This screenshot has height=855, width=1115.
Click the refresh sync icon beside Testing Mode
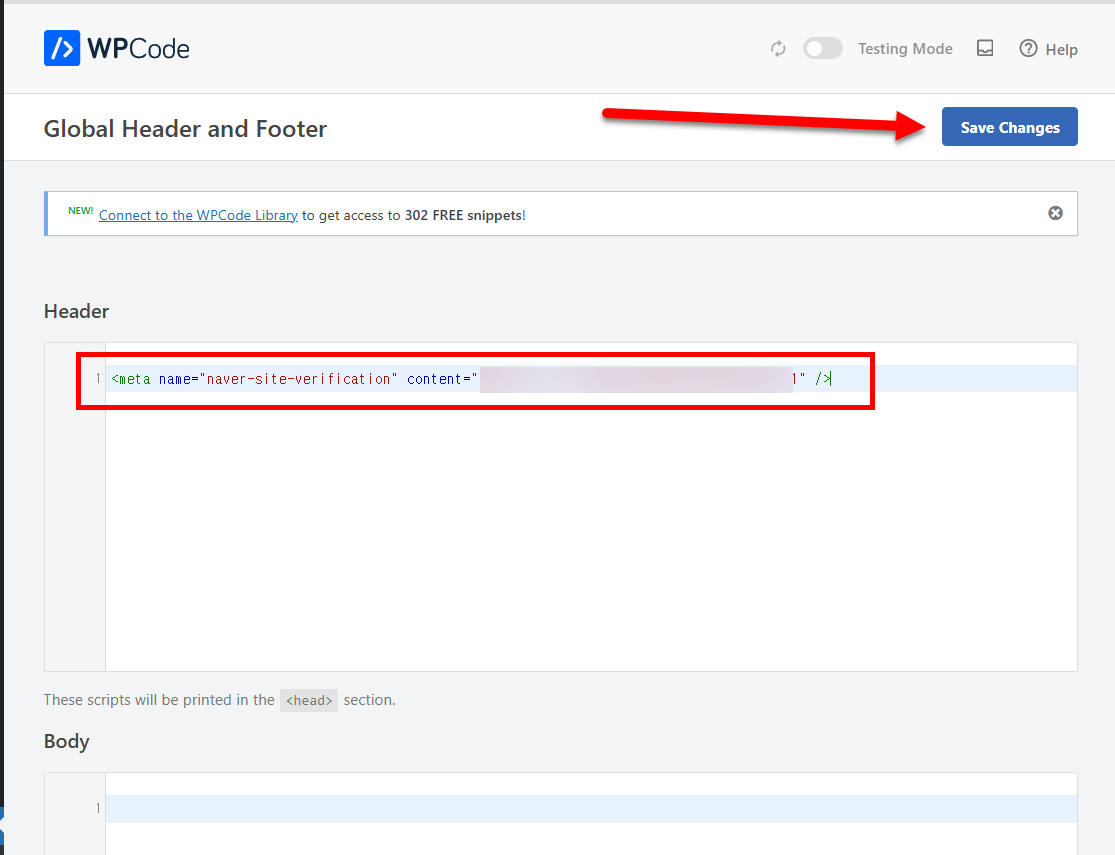778,48
